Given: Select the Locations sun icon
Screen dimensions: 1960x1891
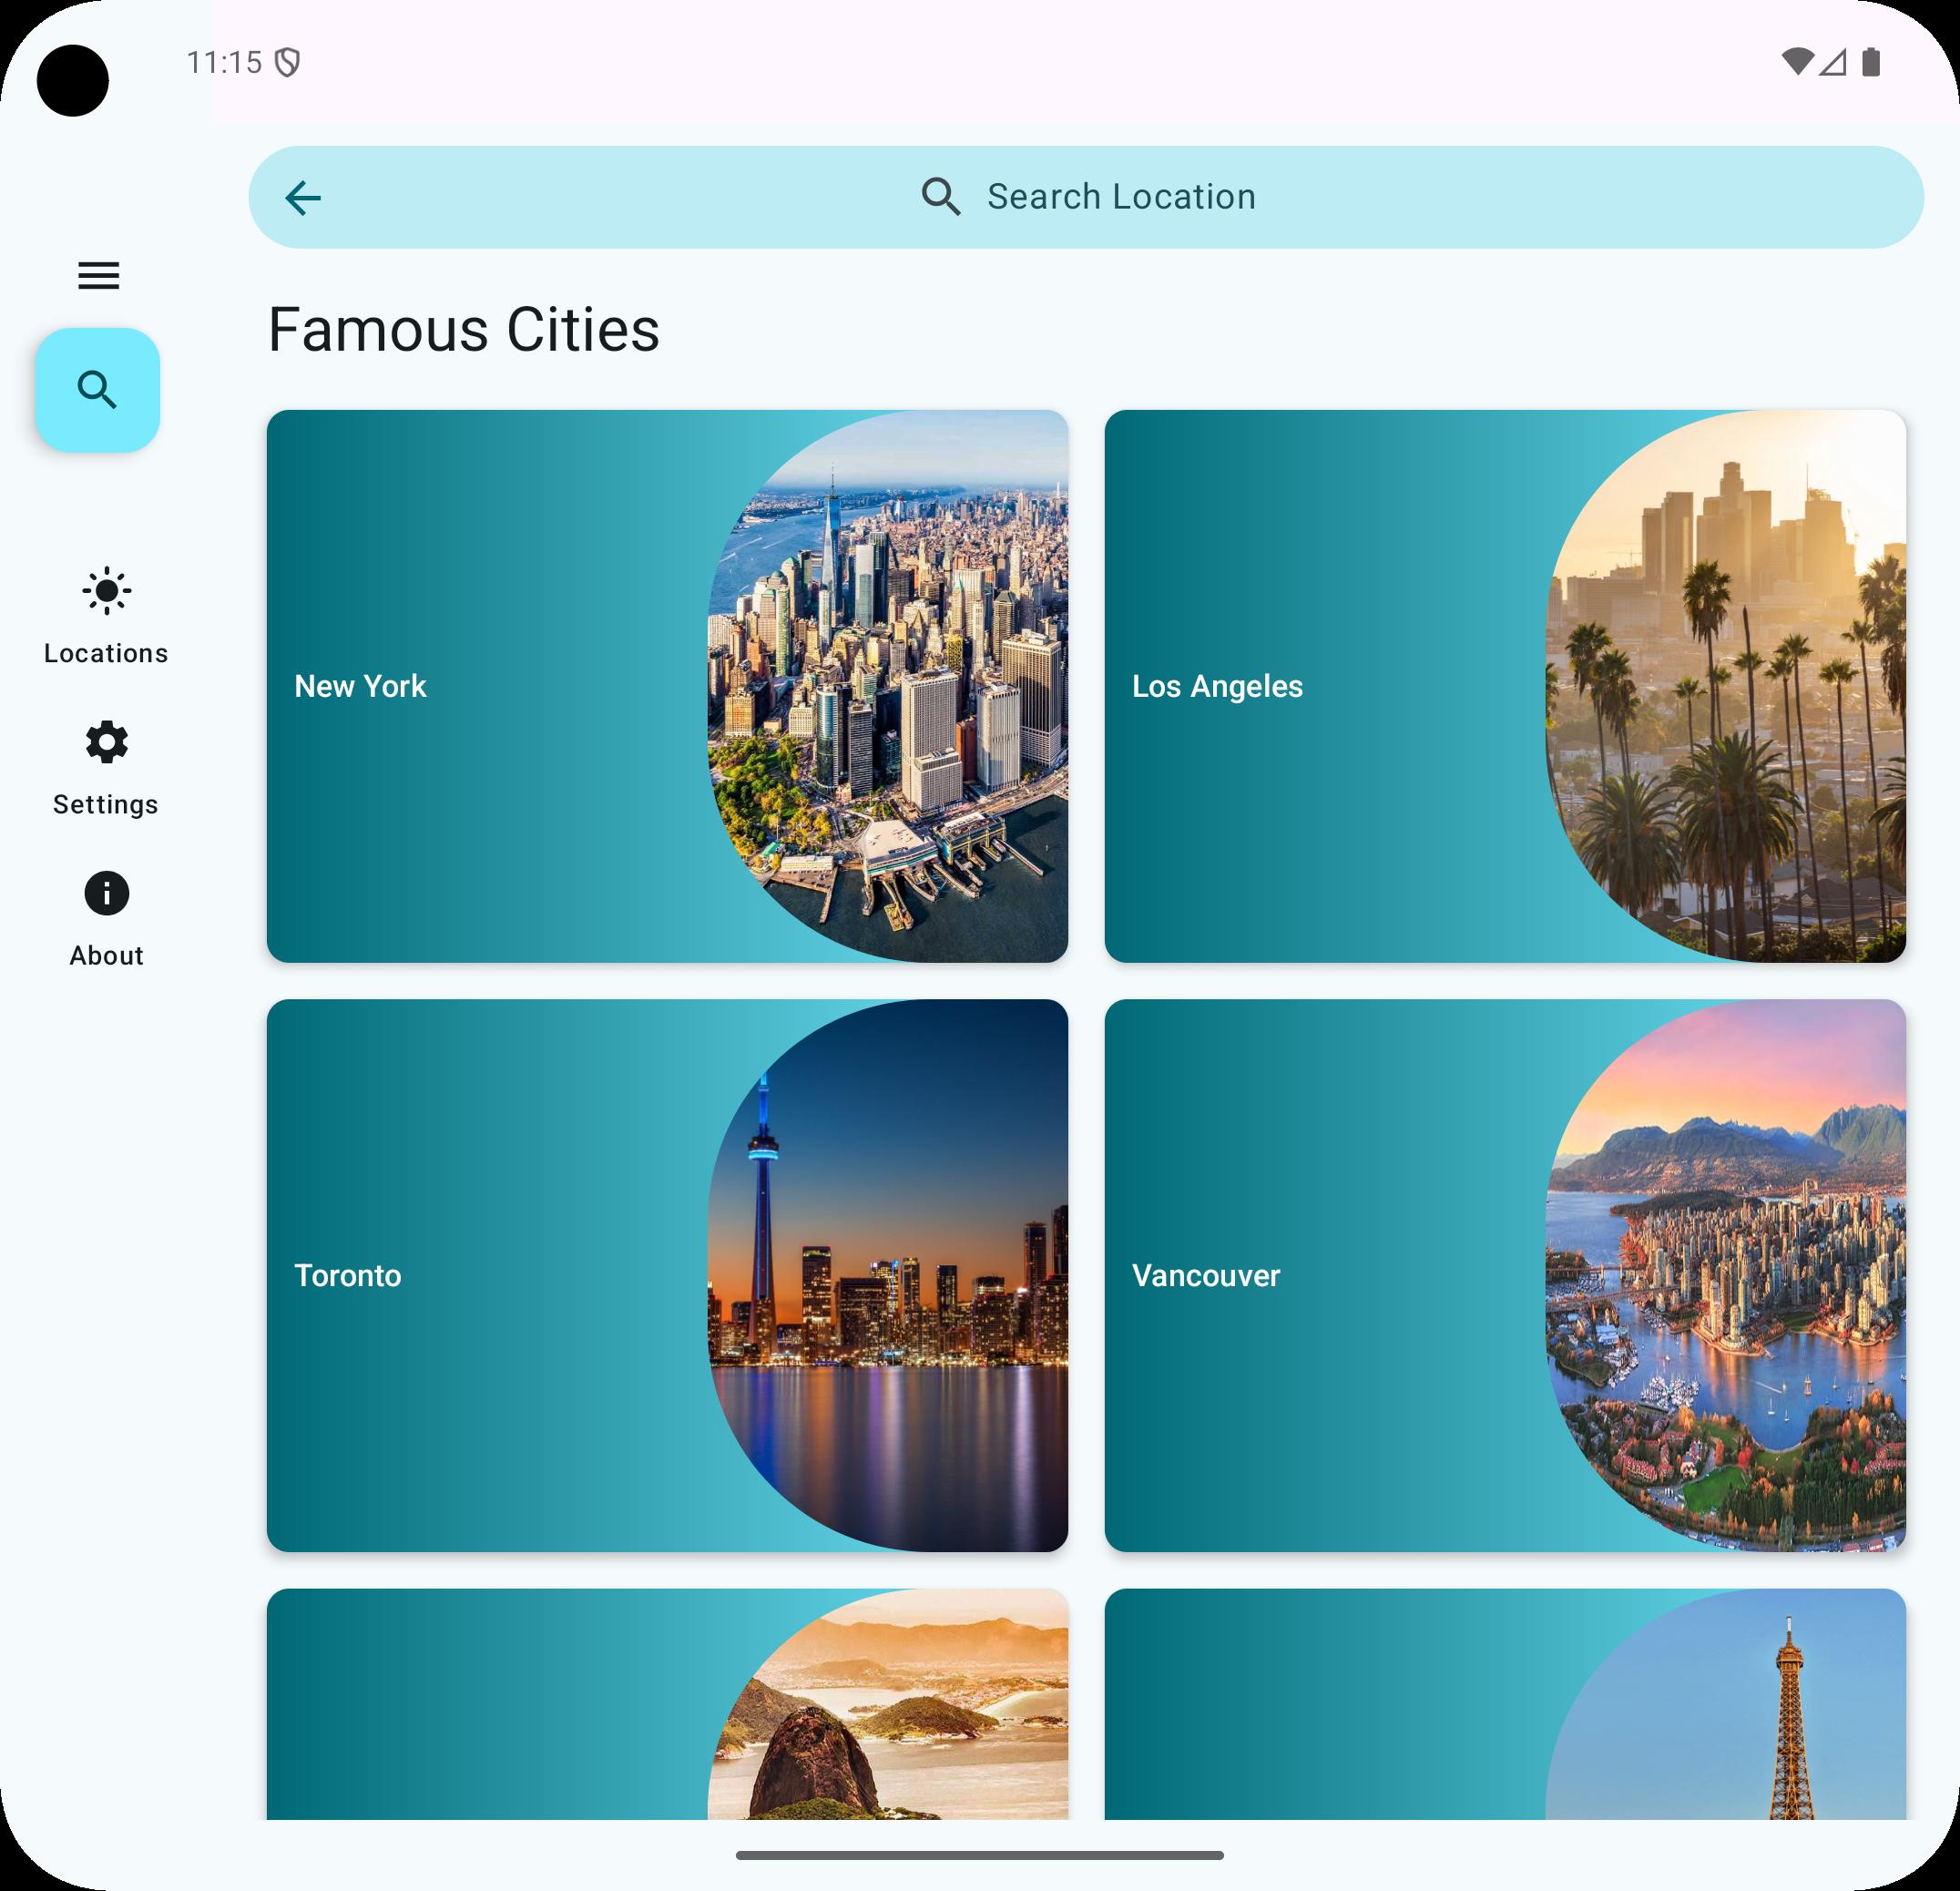Looking at the screenshot, I should (x=106, y=591).
